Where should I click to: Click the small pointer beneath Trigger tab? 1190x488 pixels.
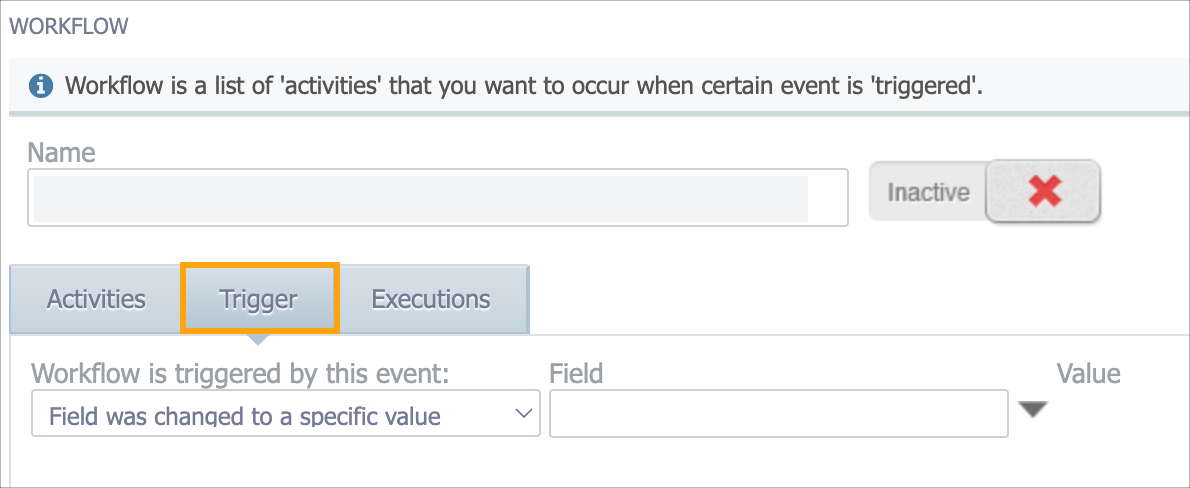point(258,339)
